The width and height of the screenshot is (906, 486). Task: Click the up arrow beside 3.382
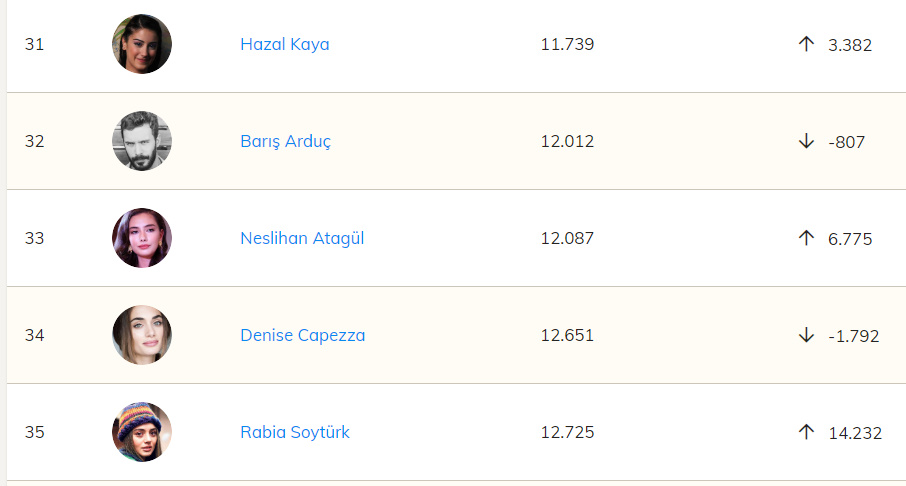pos(806,44)
